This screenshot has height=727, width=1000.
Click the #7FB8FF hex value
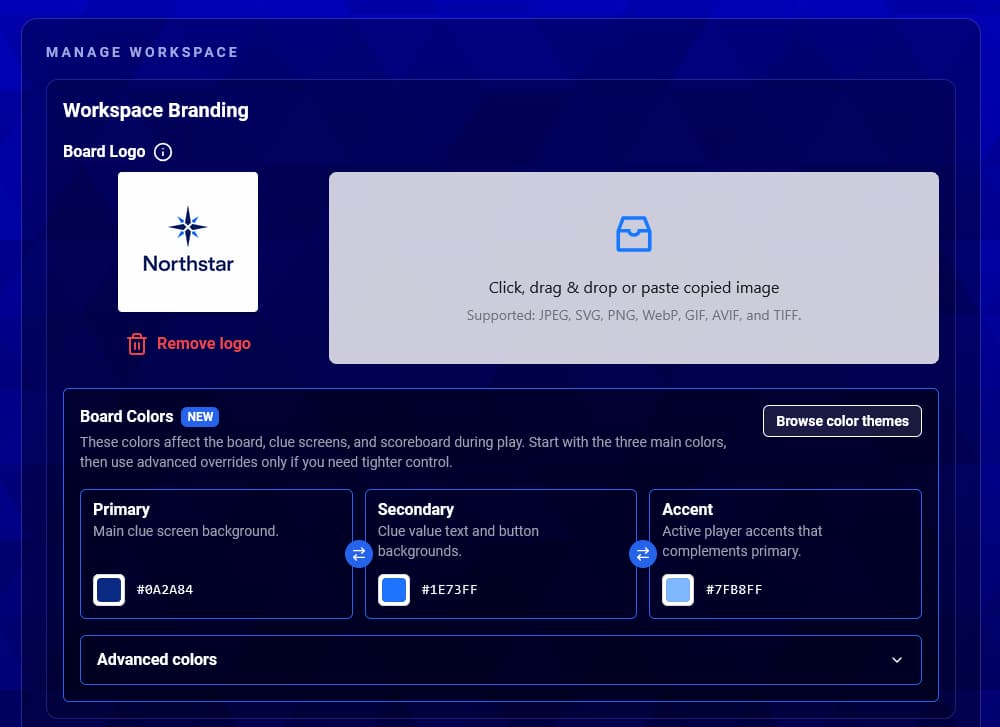pyautogui.click(x=733, y=589)
